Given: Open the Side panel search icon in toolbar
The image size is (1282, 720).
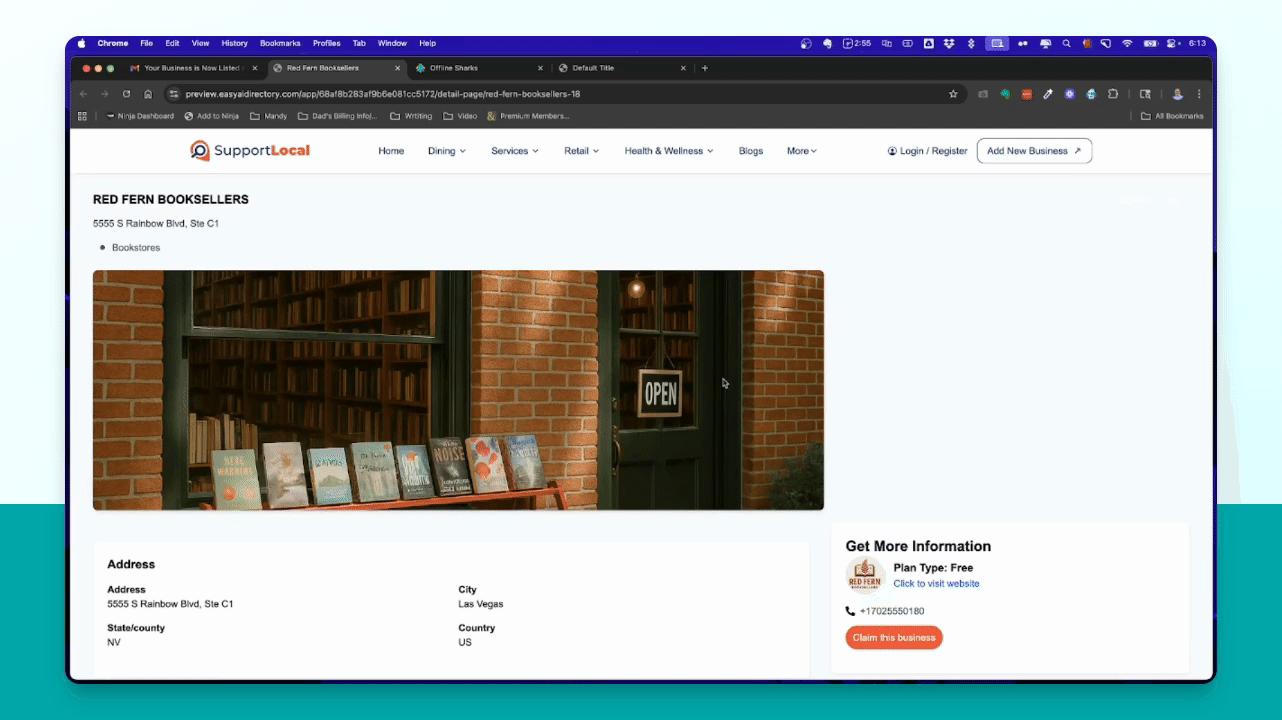Looking at the screenshot, I should (1145, 94).
